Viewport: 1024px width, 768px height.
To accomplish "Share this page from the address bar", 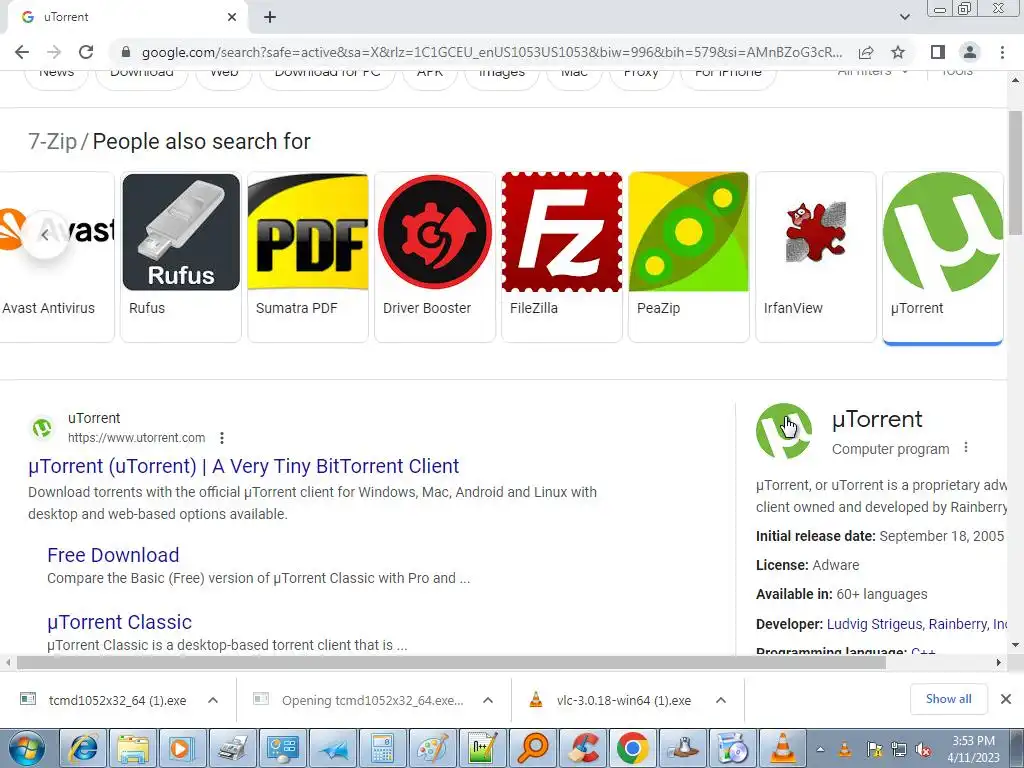I will point(866,52).
